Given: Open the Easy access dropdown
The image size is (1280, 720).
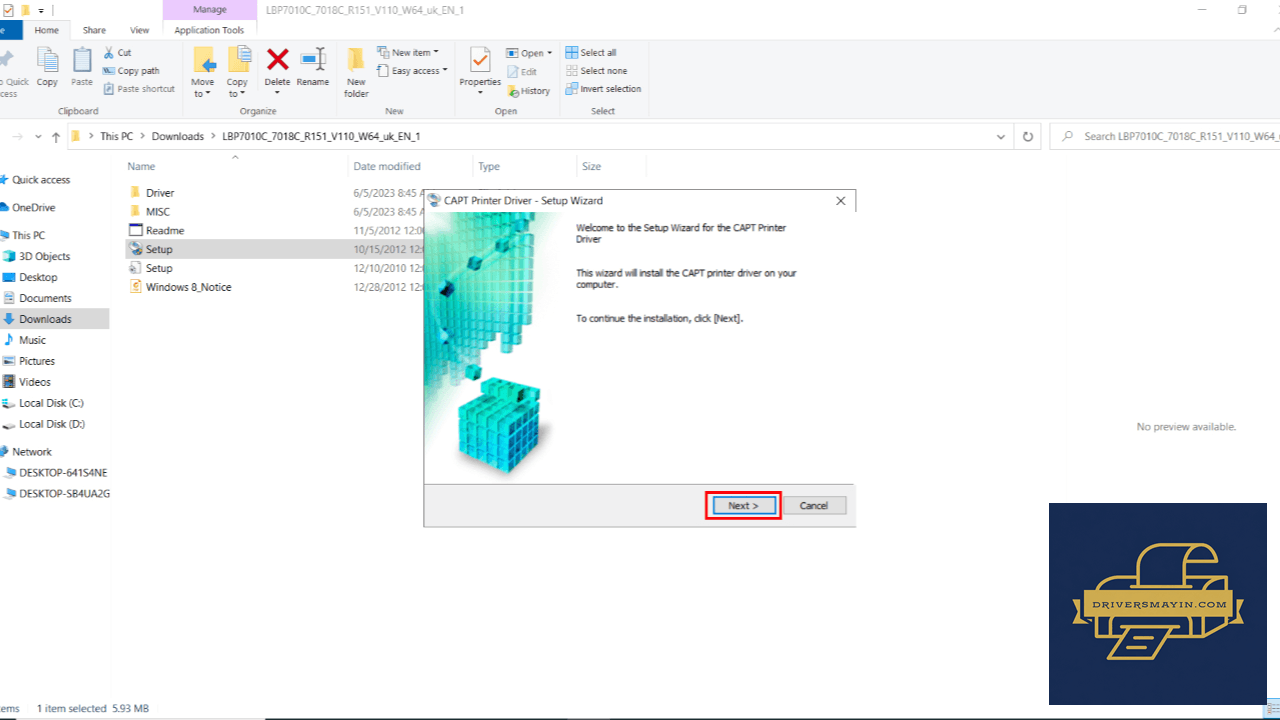Looking at the screenshot, I should pyautogui.click(x=412, y=71).
